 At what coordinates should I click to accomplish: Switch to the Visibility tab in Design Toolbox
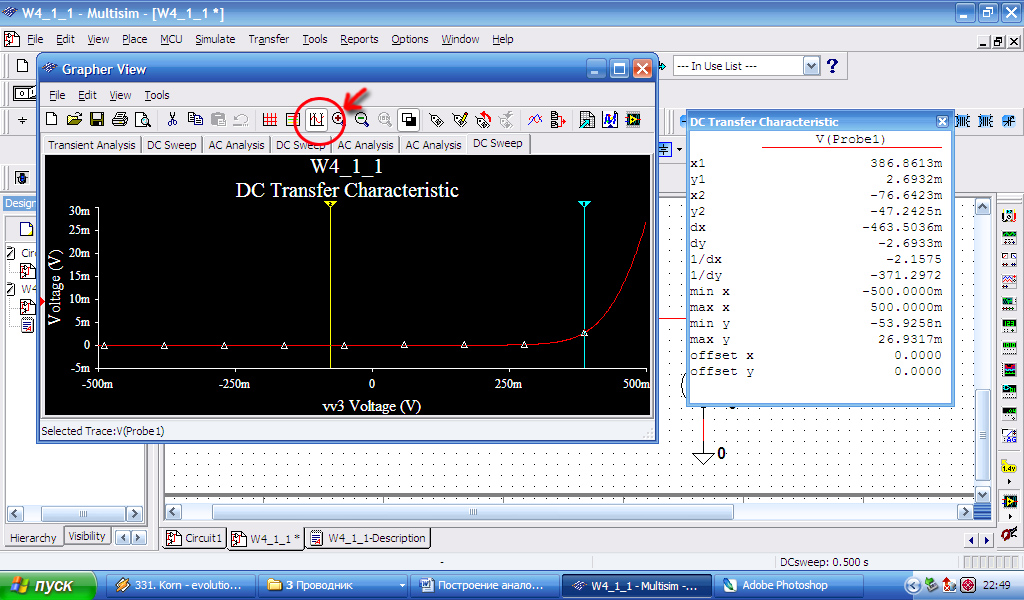(87, 536)
